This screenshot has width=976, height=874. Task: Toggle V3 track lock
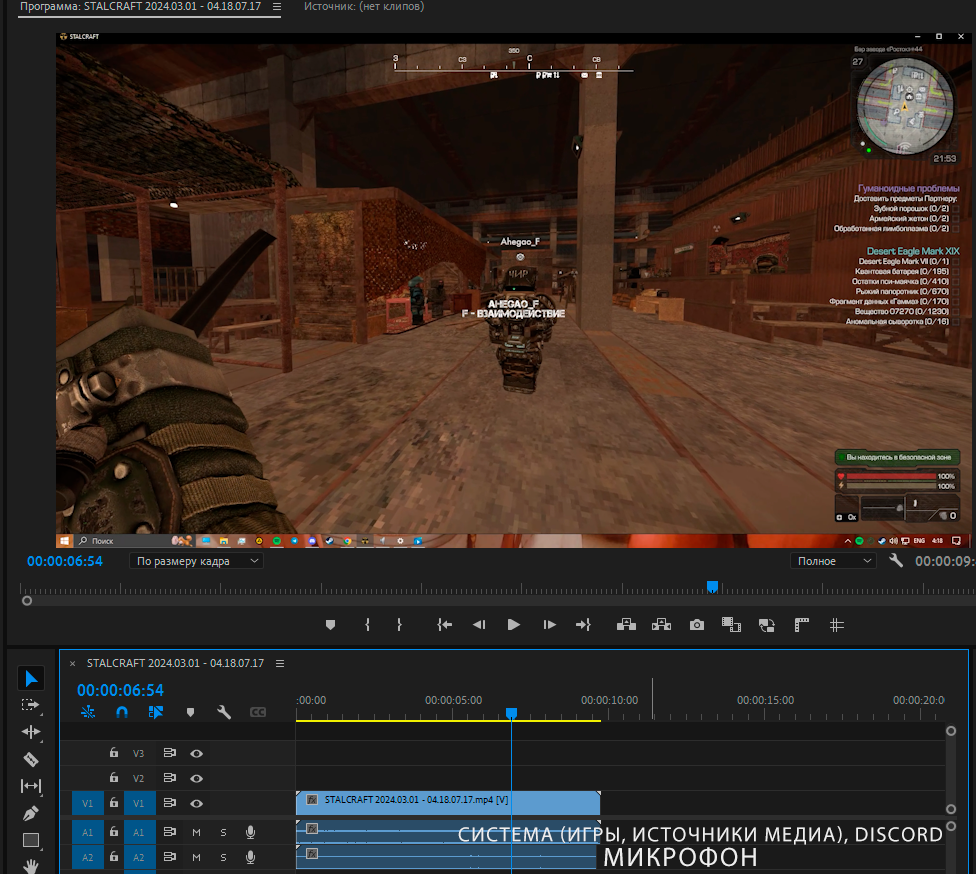[x=114, y=753]
